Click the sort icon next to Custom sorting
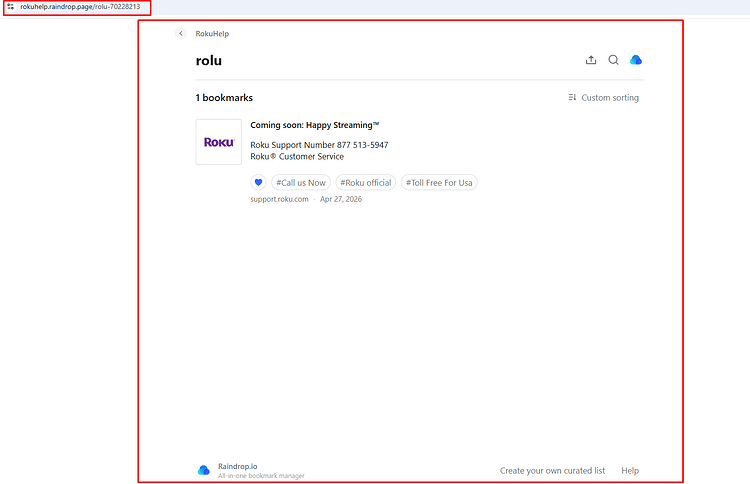 pos(572,98)
